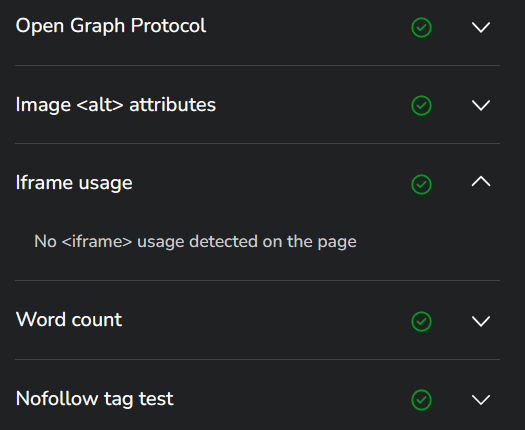Click the green status check for Iframe usage
The width and height of the screenshot is (525, 430).
click(421, 184)
